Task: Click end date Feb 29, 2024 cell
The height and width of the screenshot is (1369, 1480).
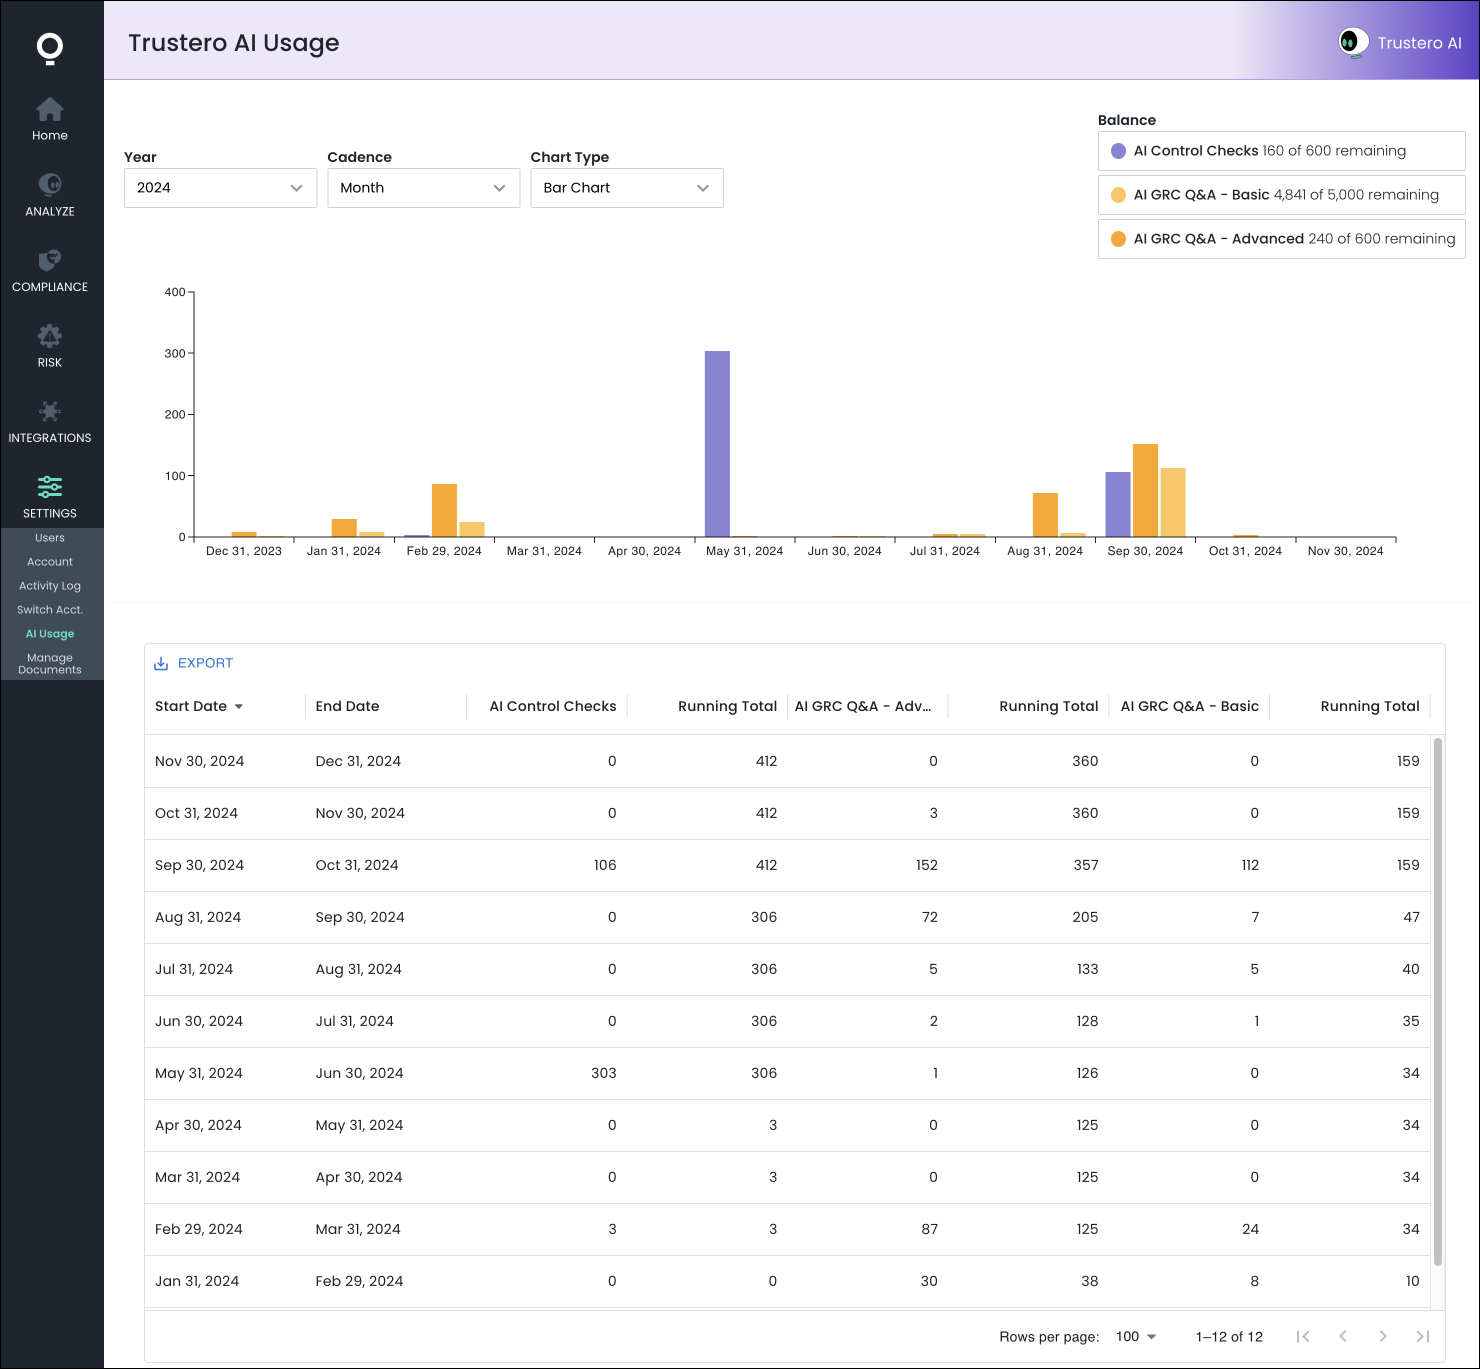Action: (x=359, y=1281)
